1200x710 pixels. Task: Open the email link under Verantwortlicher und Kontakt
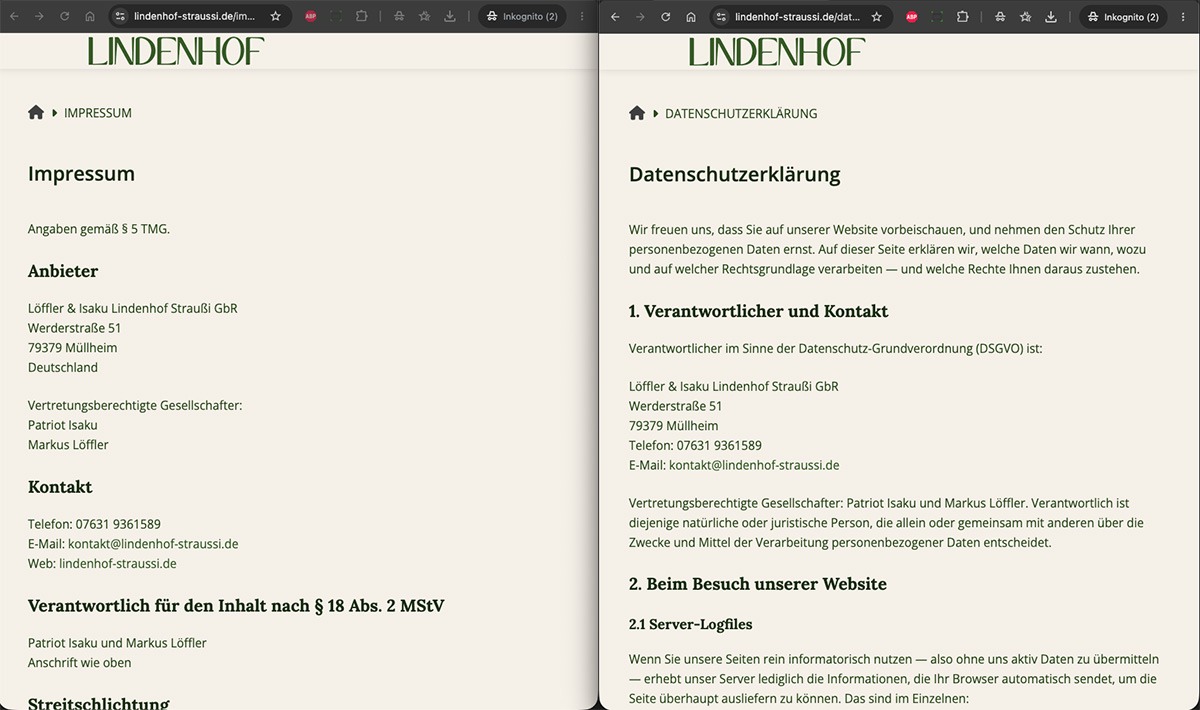click(x=754, y=465)
